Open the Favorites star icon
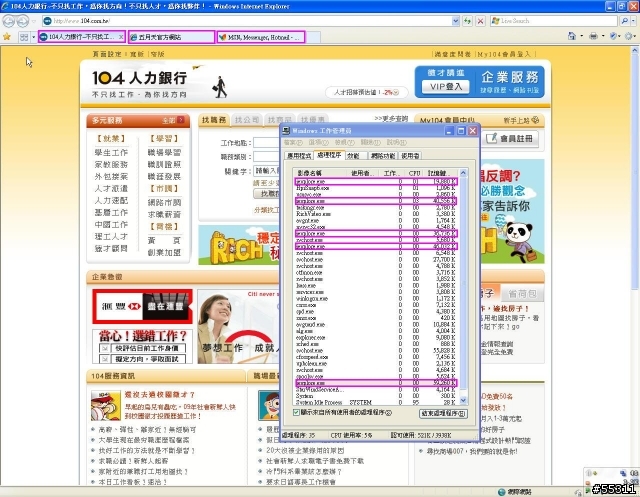Screen dimensions: 640x497 coord(7,37)
